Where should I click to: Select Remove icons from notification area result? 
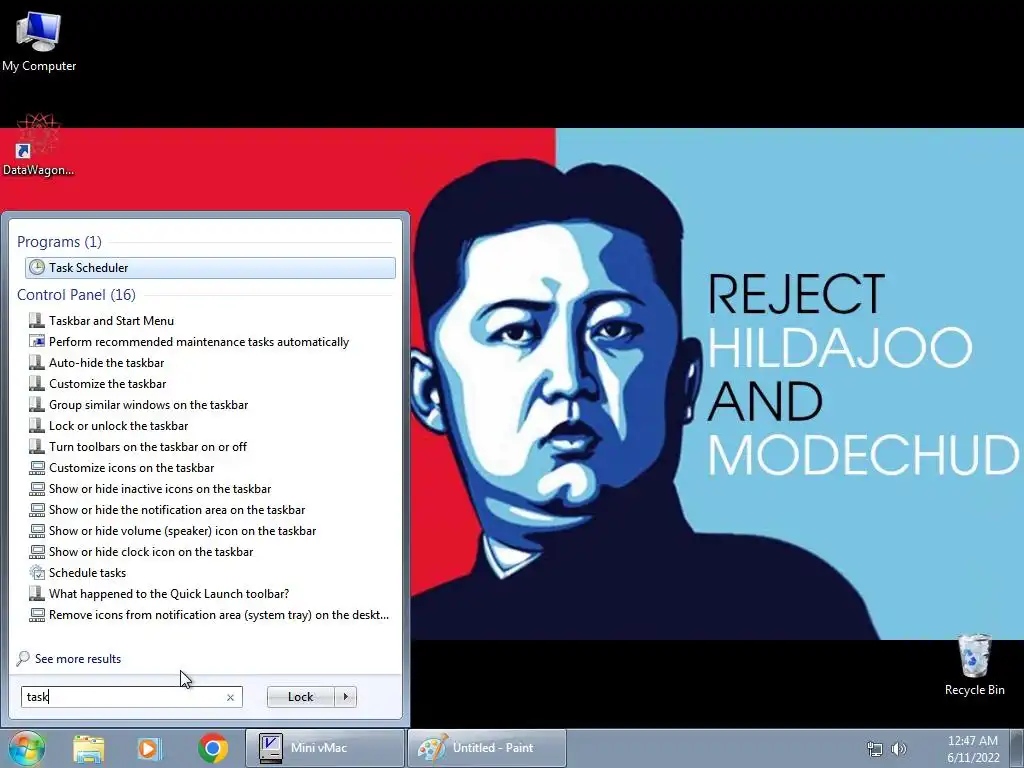[218, 615]
